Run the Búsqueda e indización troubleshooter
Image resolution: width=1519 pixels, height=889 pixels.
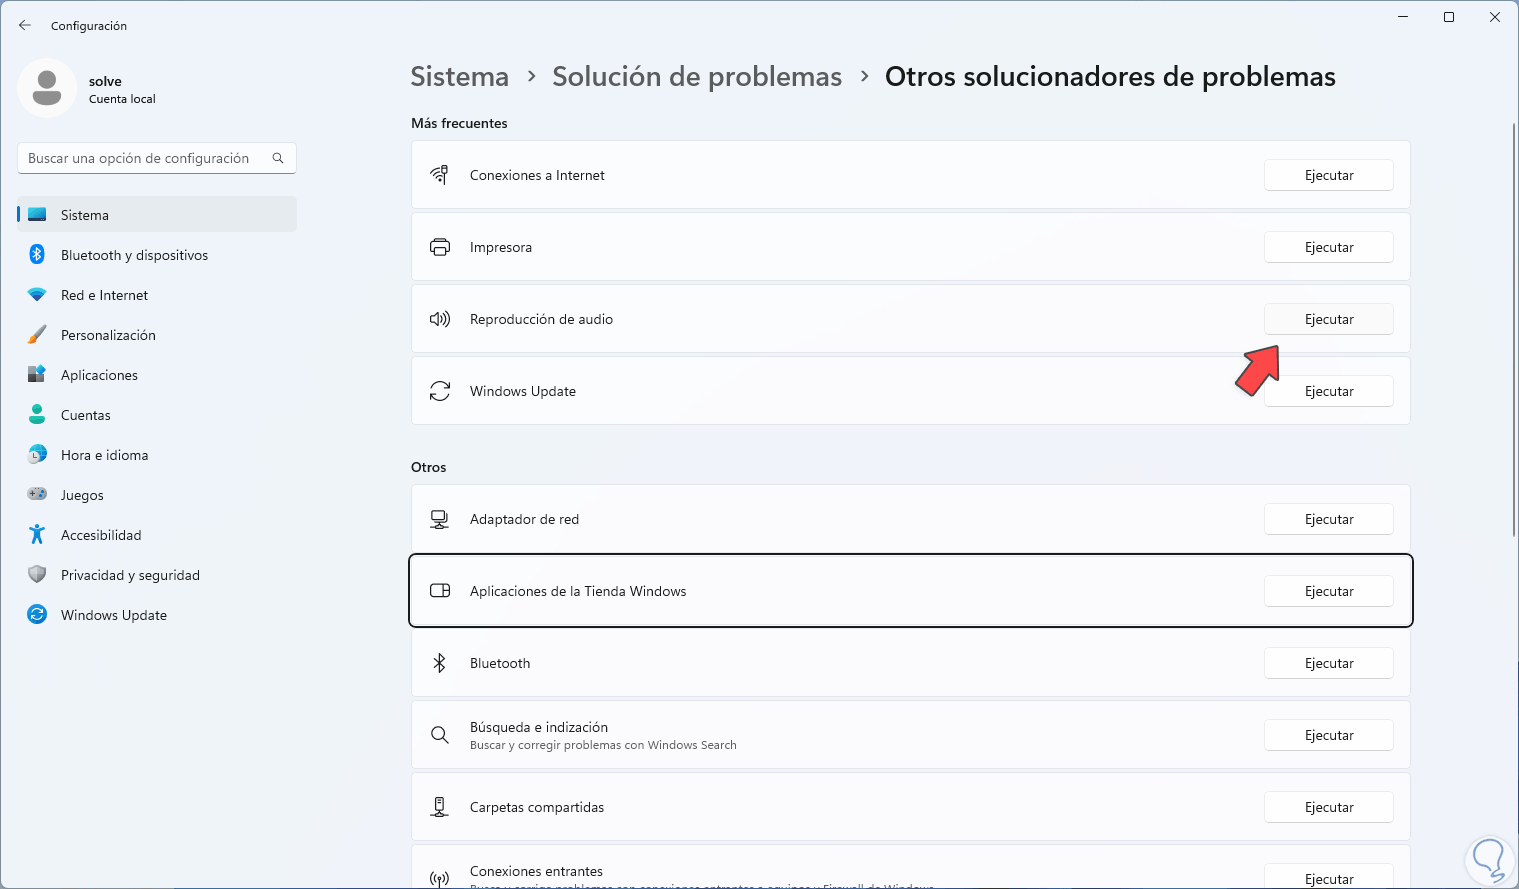click(x=1328, y=735)
